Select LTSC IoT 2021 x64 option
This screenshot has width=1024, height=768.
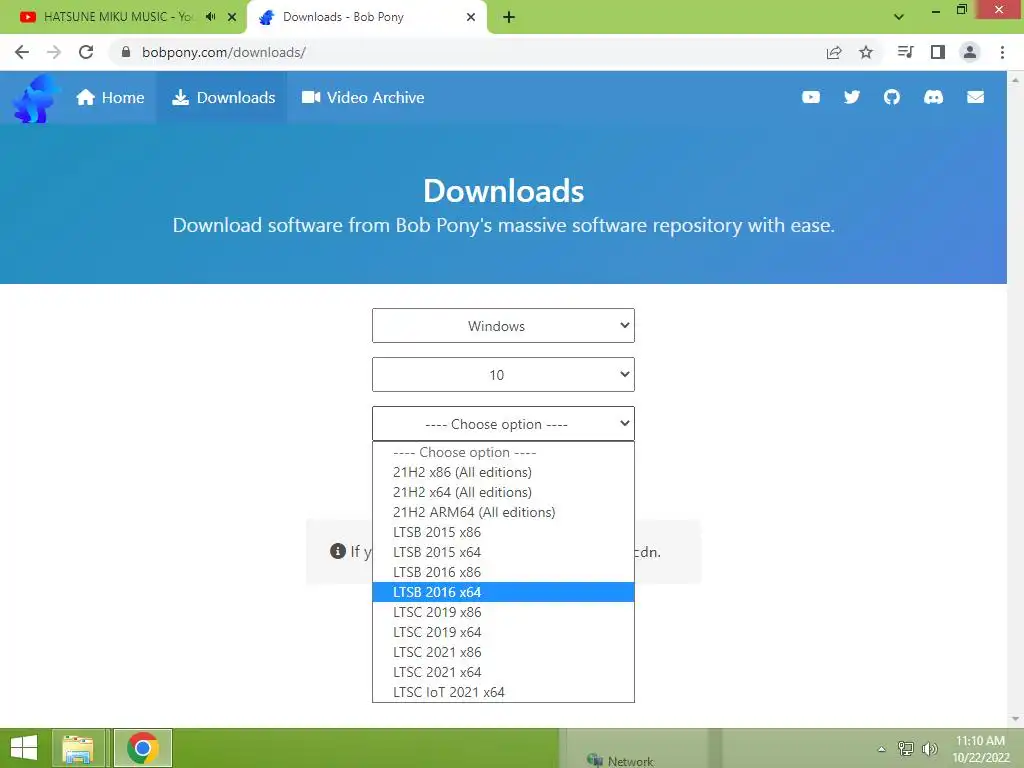(x=503, y=692)
